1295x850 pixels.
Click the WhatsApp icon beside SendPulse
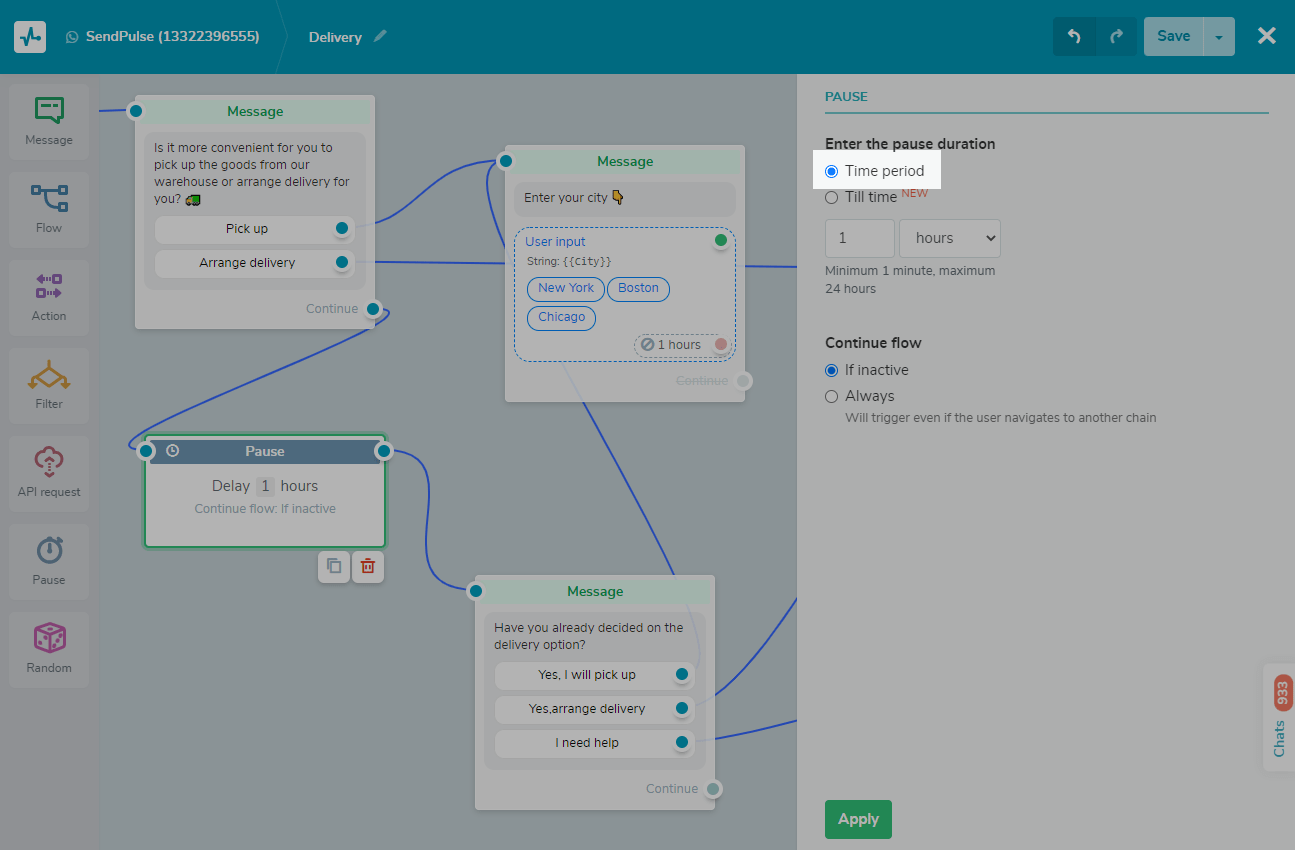[x=72, y=37]
